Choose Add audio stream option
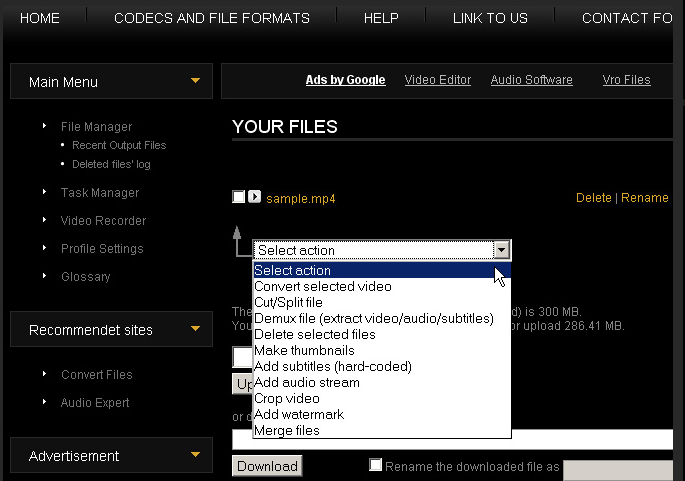This screenshot has height=481, width=685. (x=382, y=383)
